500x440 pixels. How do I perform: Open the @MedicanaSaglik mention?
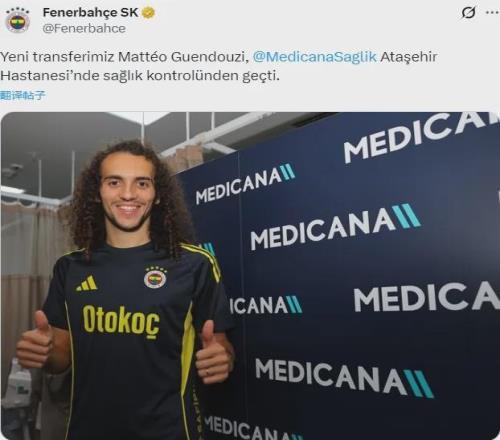[x=315, y=57]
